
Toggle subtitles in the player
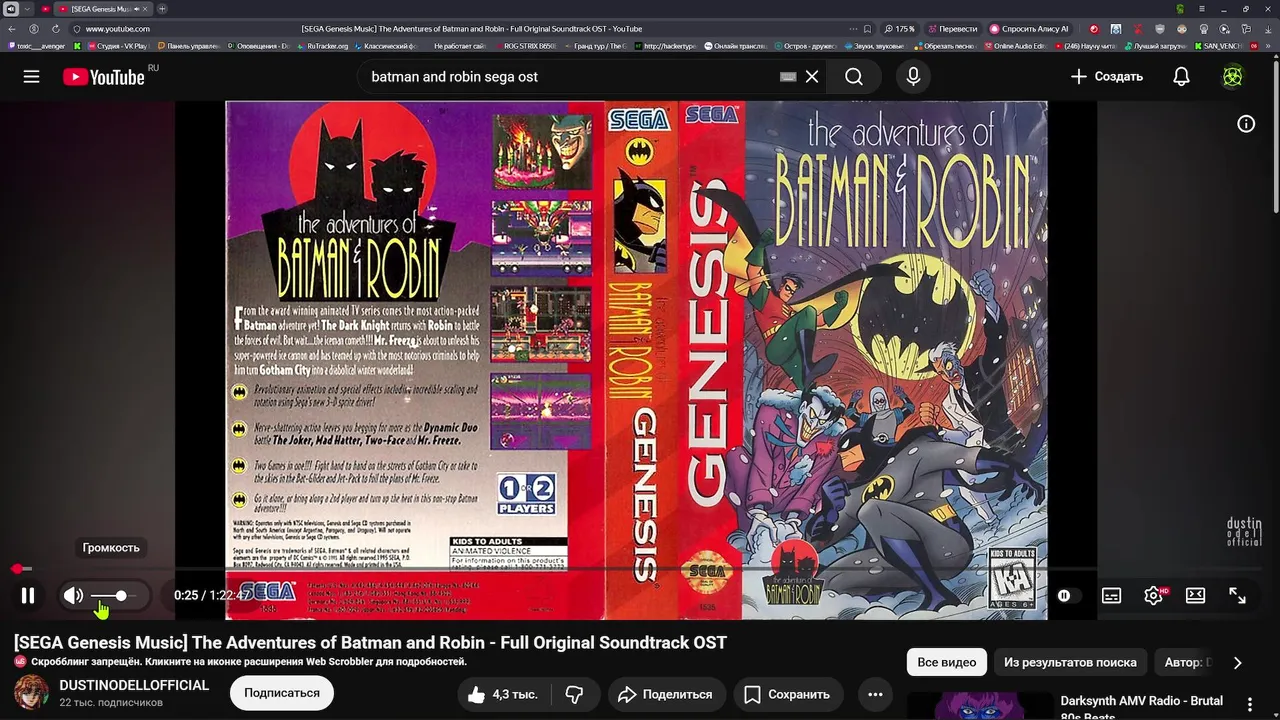(x=1111, y=596)
